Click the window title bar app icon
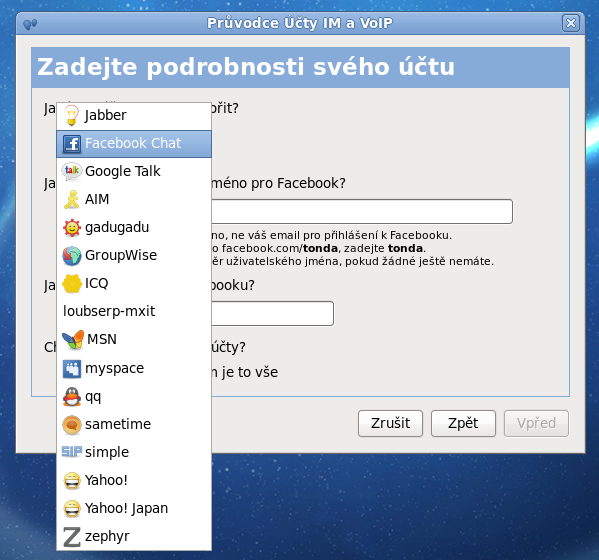The width and height of the screenshot is (599, 560). click(x=30, y=24)
